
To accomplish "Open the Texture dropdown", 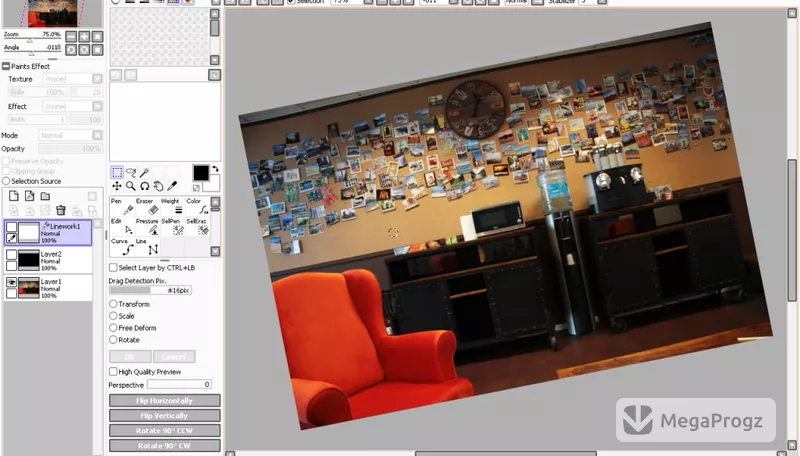I will tap(97, 79).
